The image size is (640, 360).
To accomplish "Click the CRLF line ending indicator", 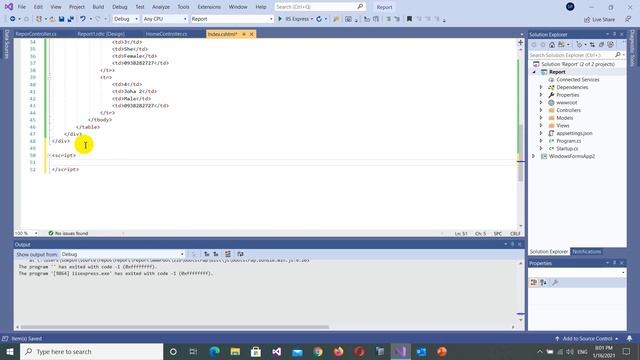I will [x=515, y=233].
